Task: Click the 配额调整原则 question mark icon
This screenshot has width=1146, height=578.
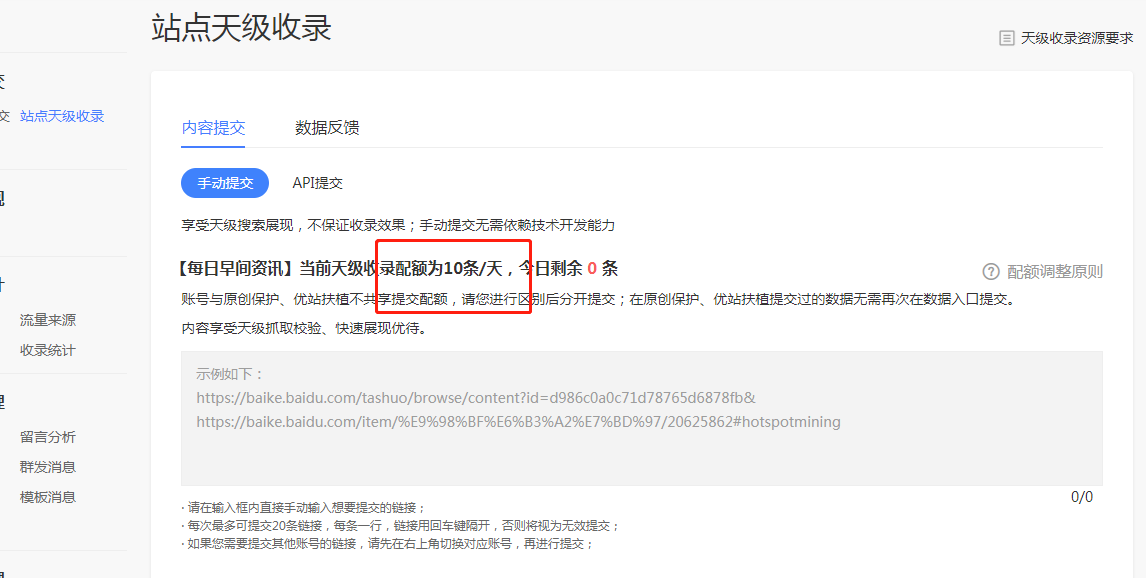Action: click(x=990, y=272)
